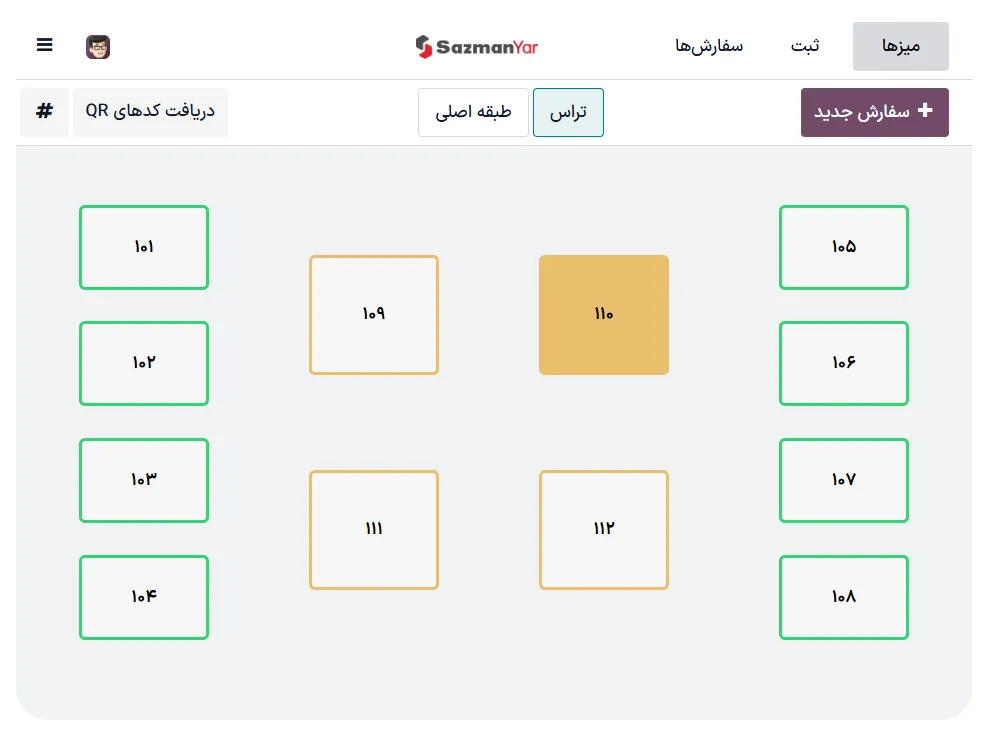
Task: Select table 103
Action: coord(144,480)
